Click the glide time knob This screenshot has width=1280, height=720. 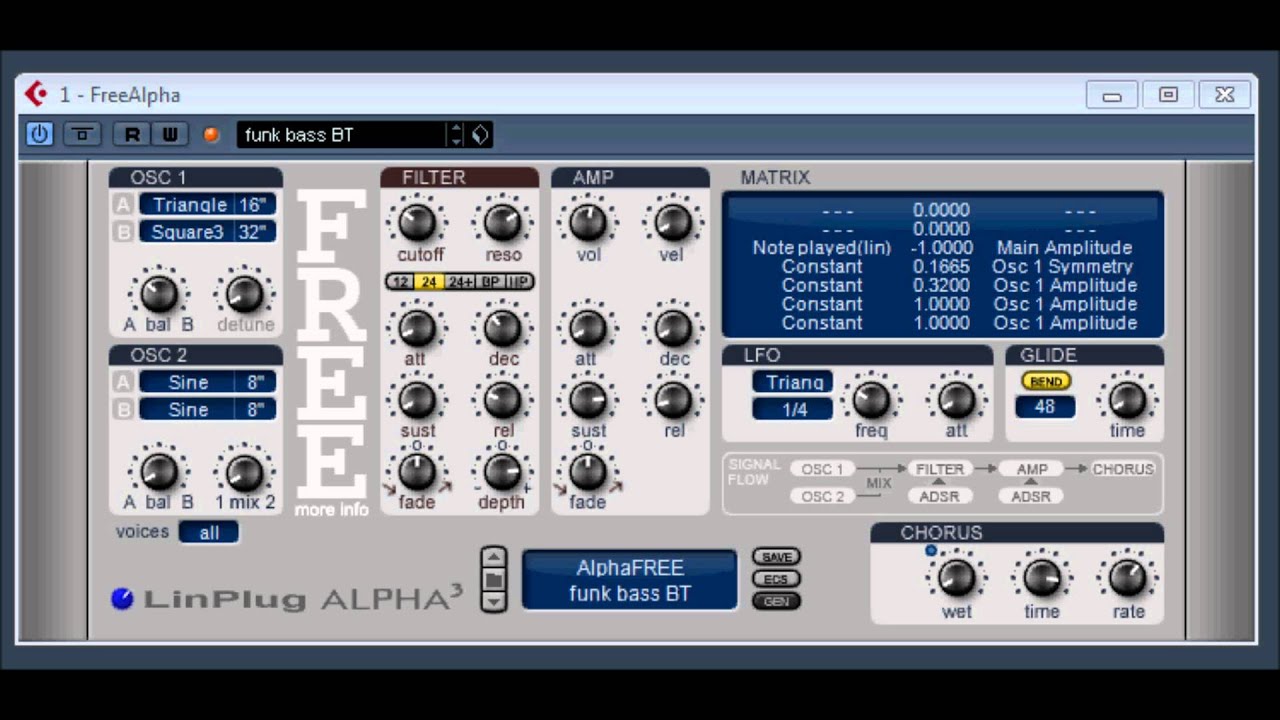(x=1127, y=400)
